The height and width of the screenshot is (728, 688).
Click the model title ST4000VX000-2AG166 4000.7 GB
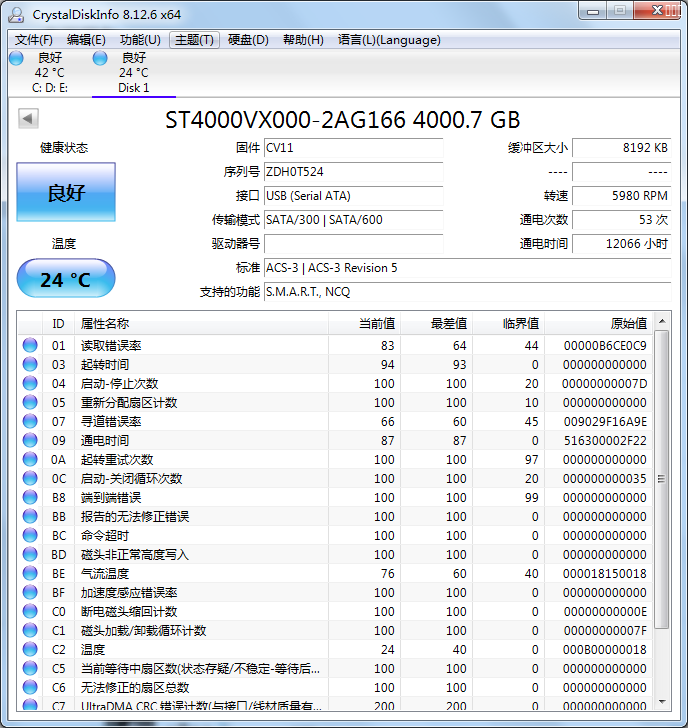[x=343, y=120]
